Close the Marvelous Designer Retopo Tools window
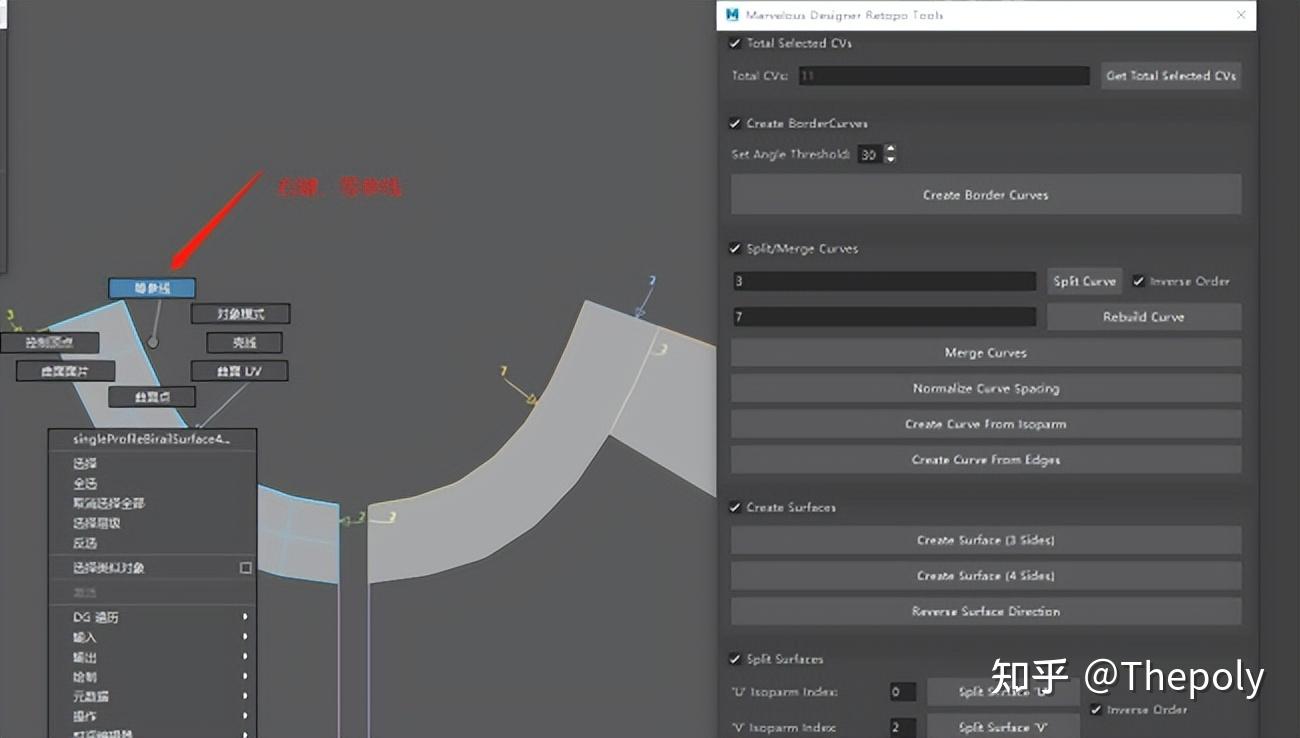The image size is (1300, 738). click(1241, 15)
